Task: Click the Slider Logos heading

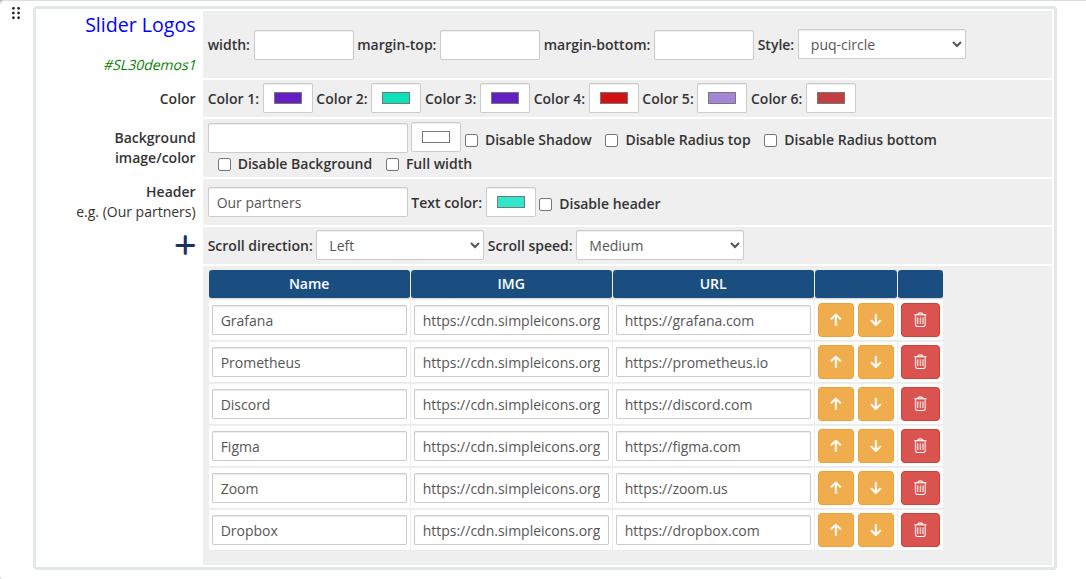Action: point(140,25)
